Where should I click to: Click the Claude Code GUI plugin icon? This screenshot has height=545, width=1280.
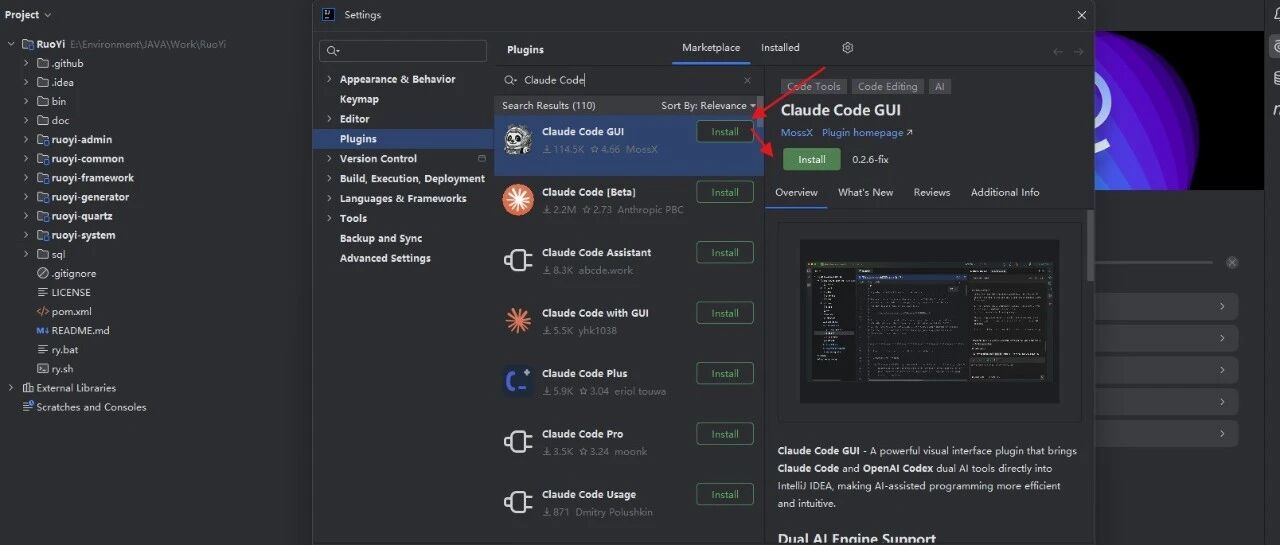[x=518, y=140]
